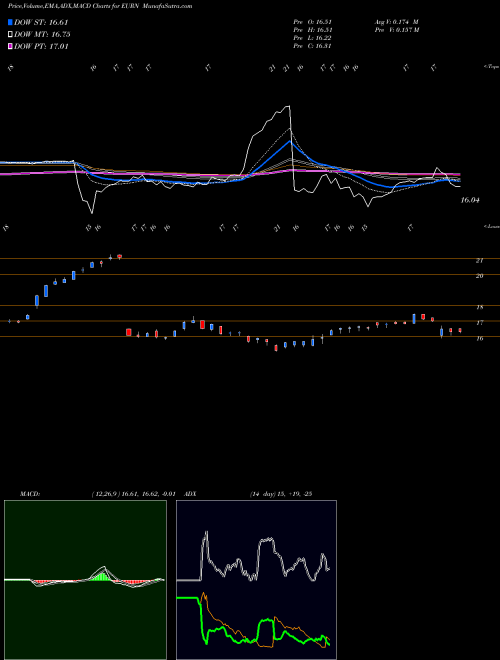Click the 16 price axis label
The width and height of the screenshot is (500, 660).
479,338
